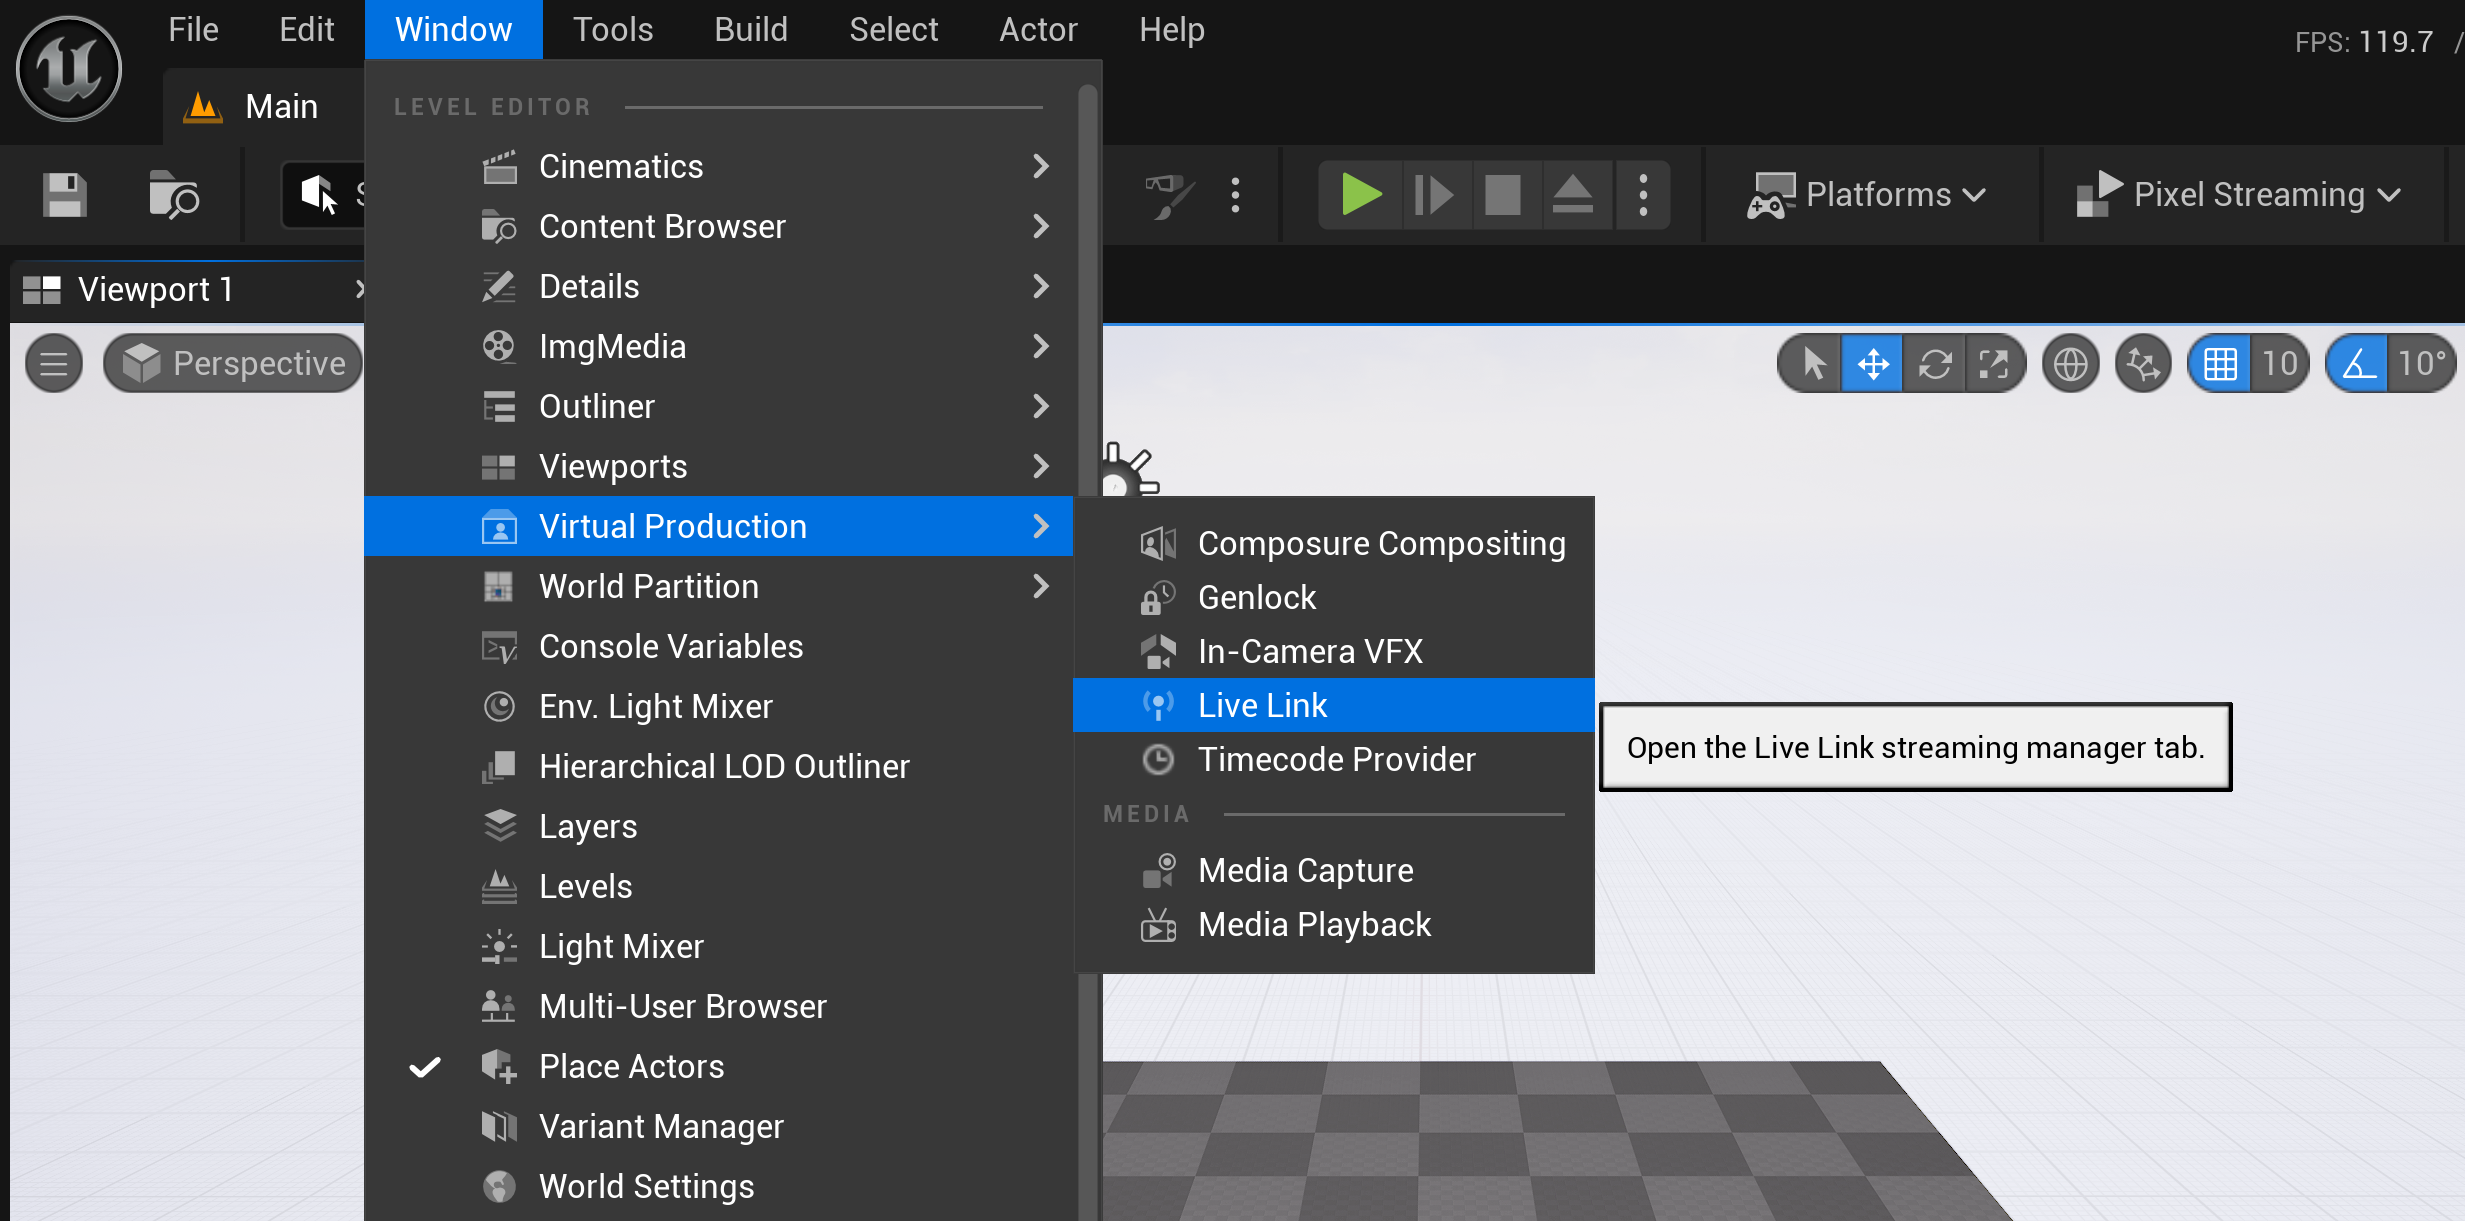The height and width of the screenshot is (1221, 2465).
Task: Open the three-dots toolbar options near brush icon
Action: point(1236,195)
